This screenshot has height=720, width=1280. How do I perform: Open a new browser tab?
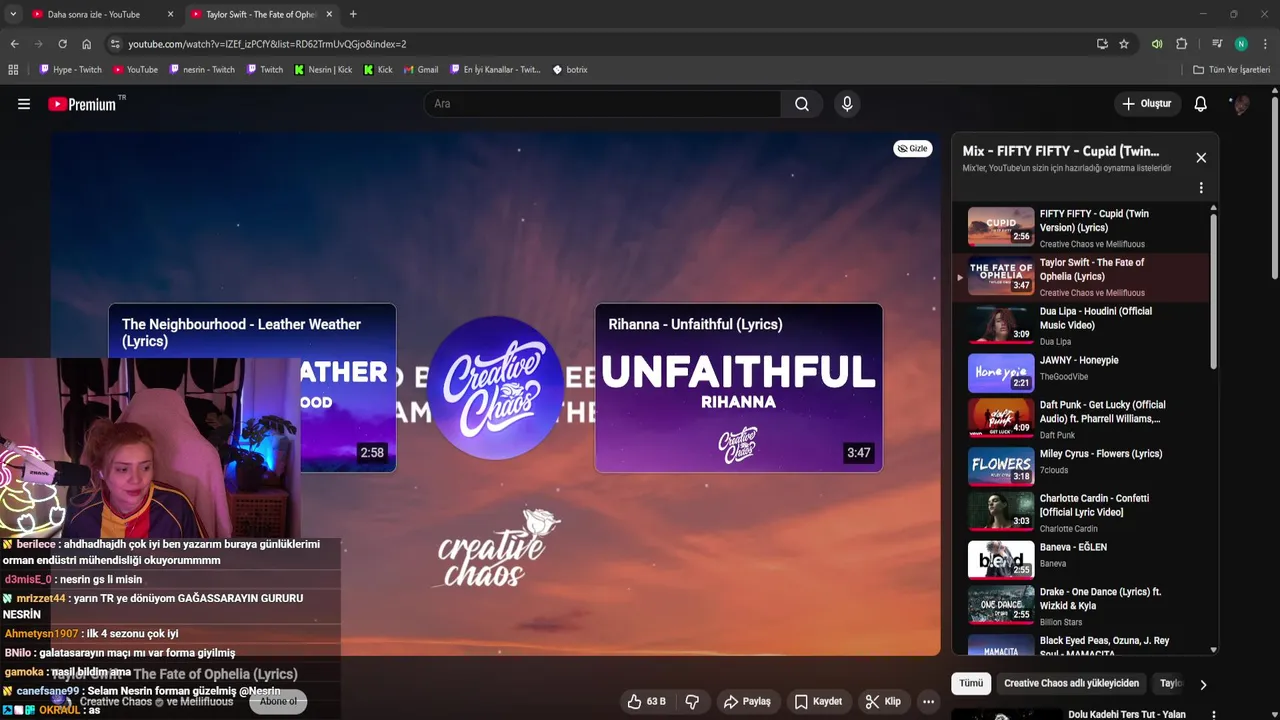tap(353, 14)
